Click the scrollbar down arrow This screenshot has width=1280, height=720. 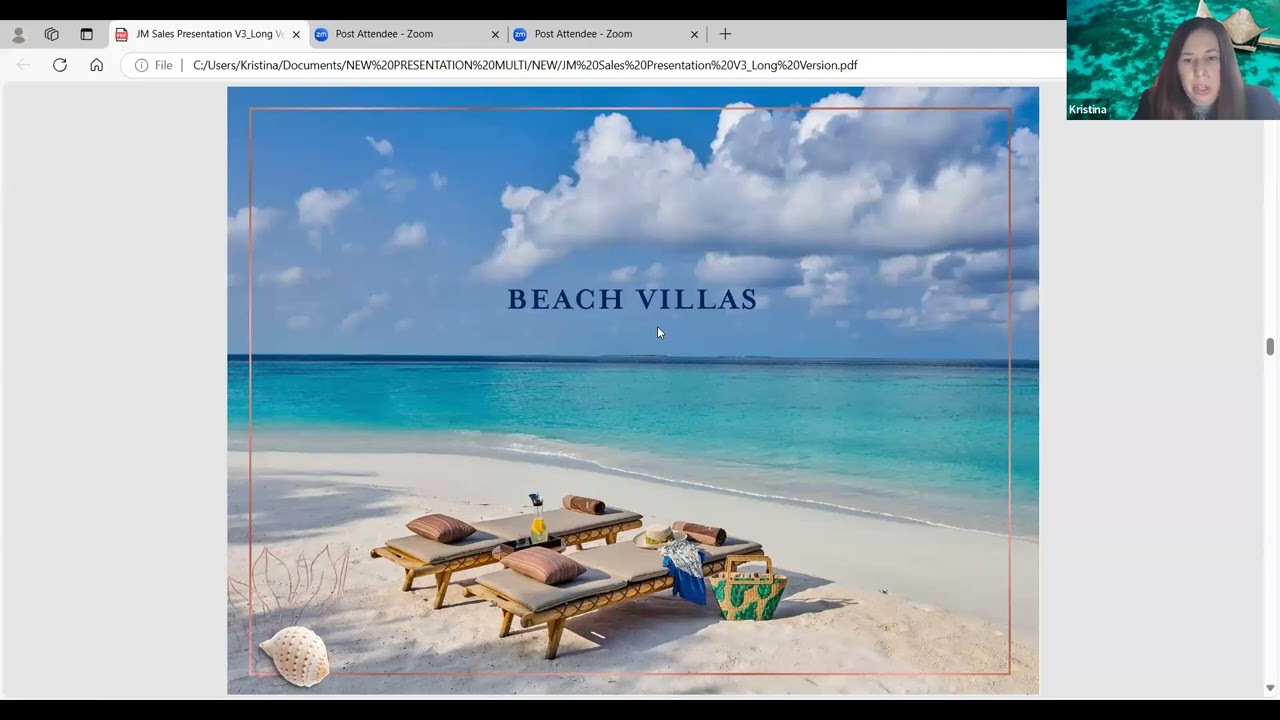pos(1270,688)
